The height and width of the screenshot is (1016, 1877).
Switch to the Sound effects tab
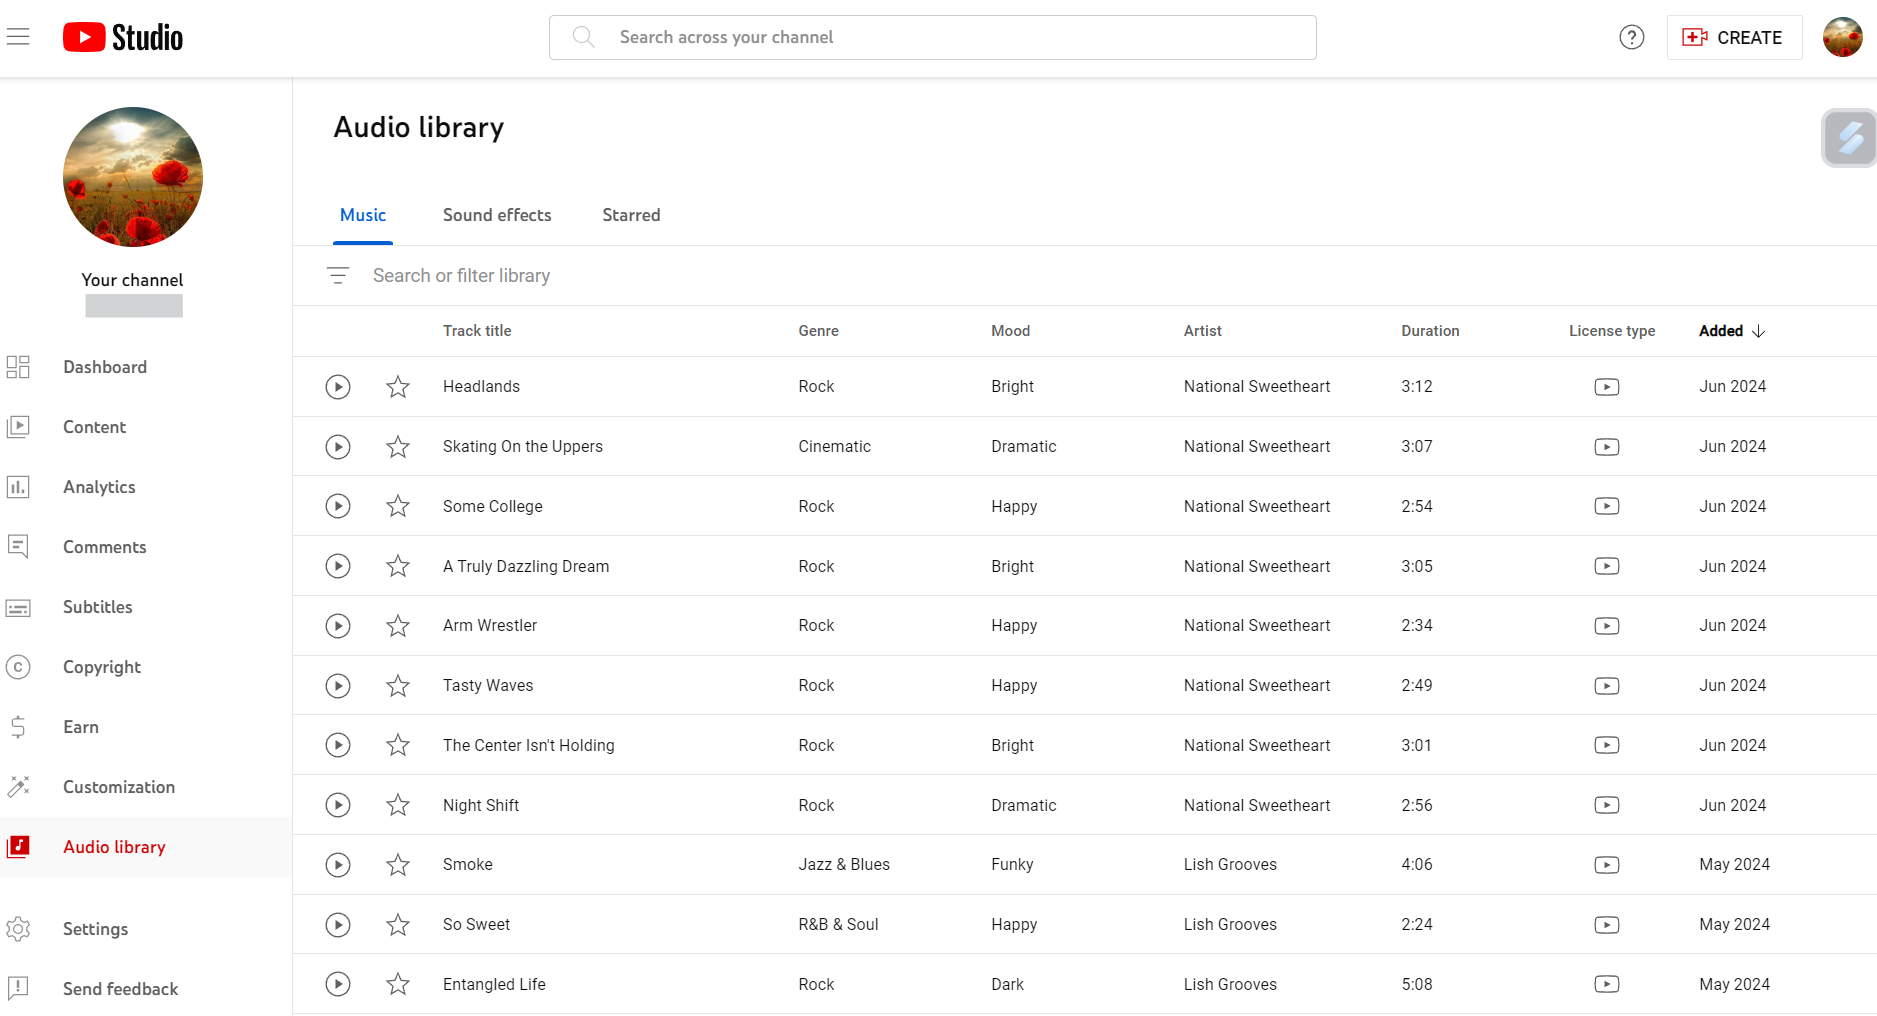click(497, 215)
